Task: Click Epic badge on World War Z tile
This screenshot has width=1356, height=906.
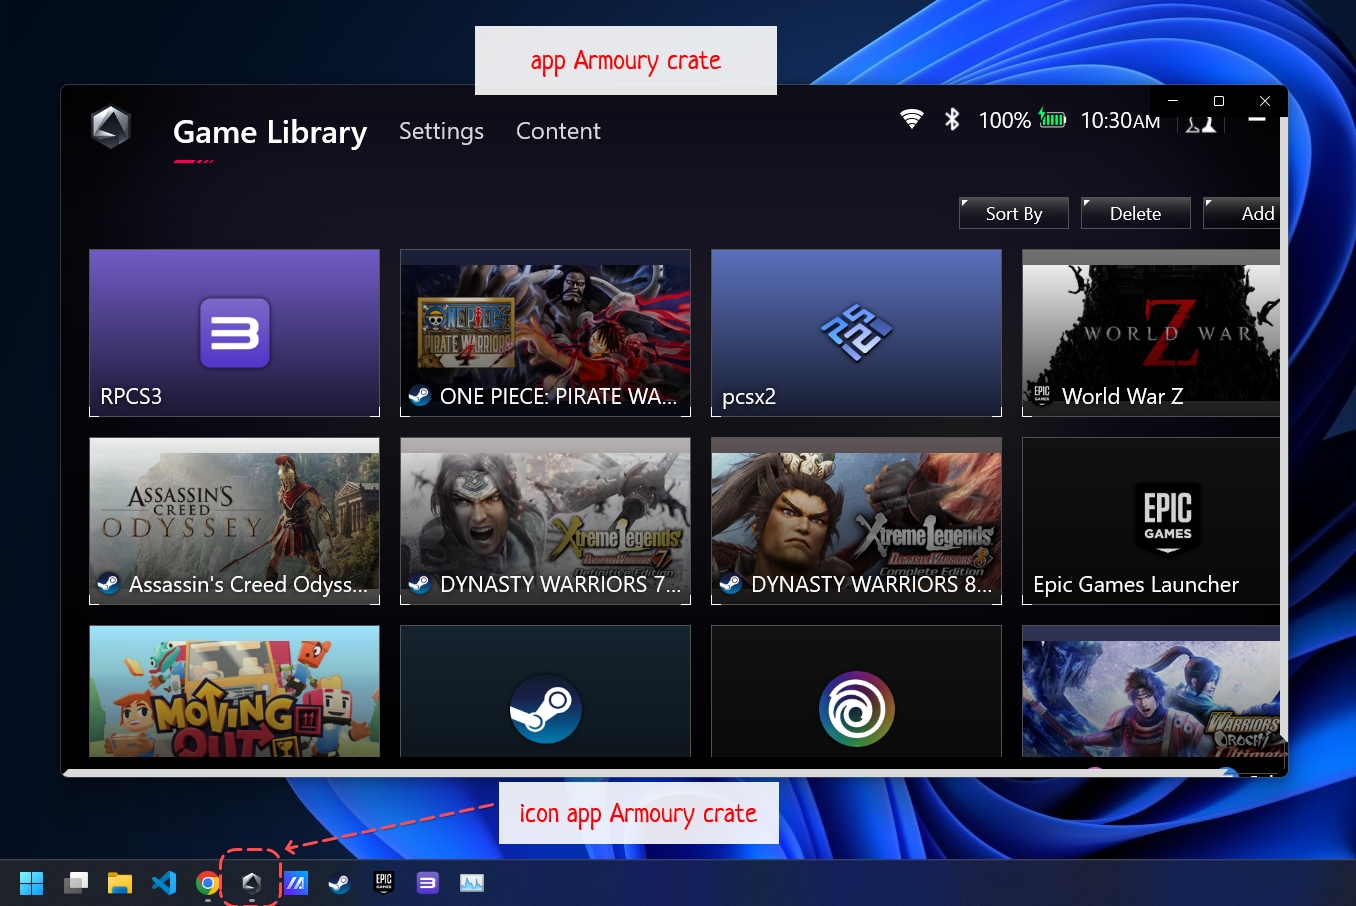Action: coord(1042,395)
